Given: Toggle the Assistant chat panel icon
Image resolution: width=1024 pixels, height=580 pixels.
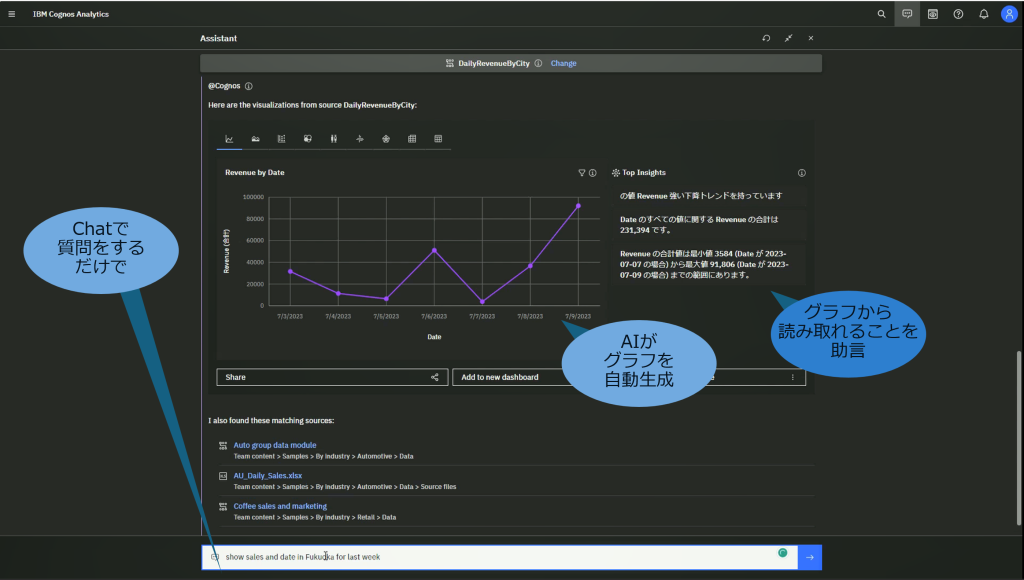Looking at the screenshot, I should click(907, 14).
